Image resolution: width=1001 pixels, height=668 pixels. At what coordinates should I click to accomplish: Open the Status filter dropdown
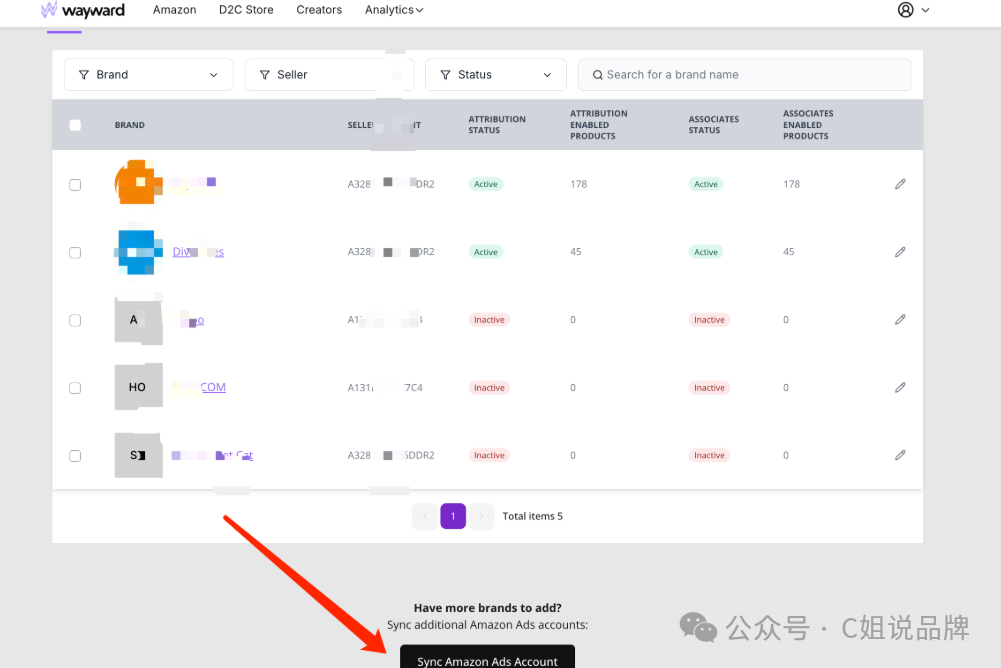pos(495,75)
